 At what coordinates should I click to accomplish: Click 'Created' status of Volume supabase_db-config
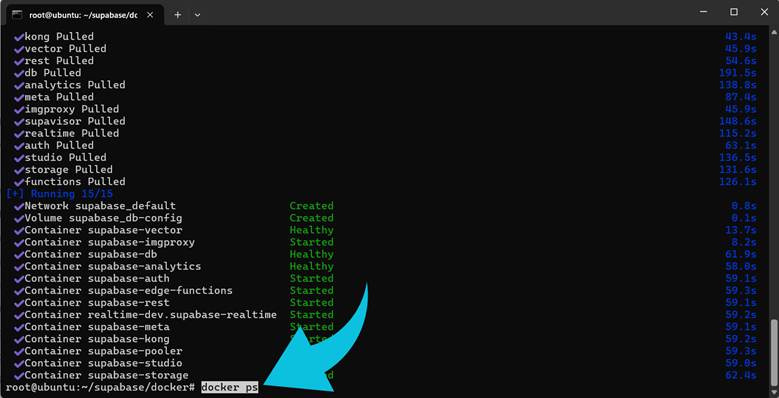(312, 218)
